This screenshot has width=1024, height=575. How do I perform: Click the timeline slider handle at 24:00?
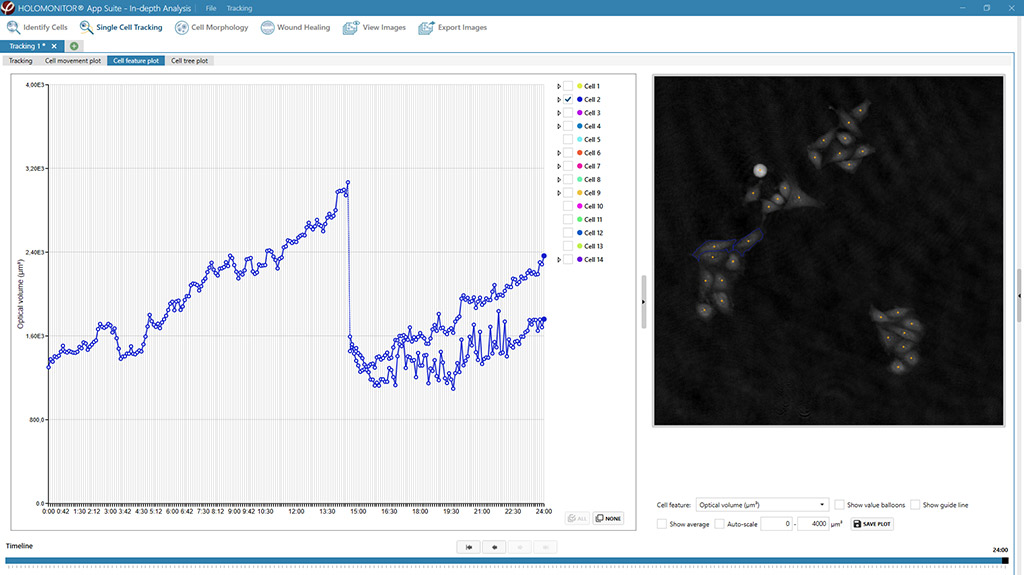[1005, 561]
